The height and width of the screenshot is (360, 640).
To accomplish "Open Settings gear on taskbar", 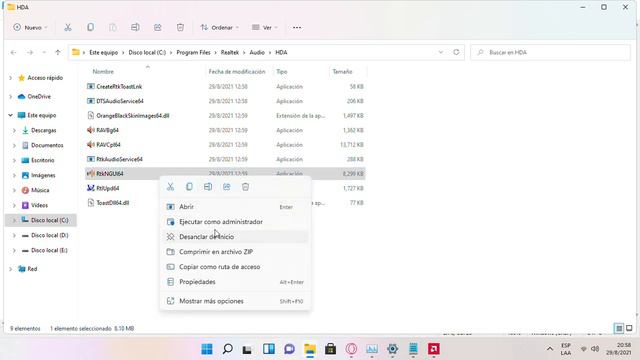I will 393,349.
